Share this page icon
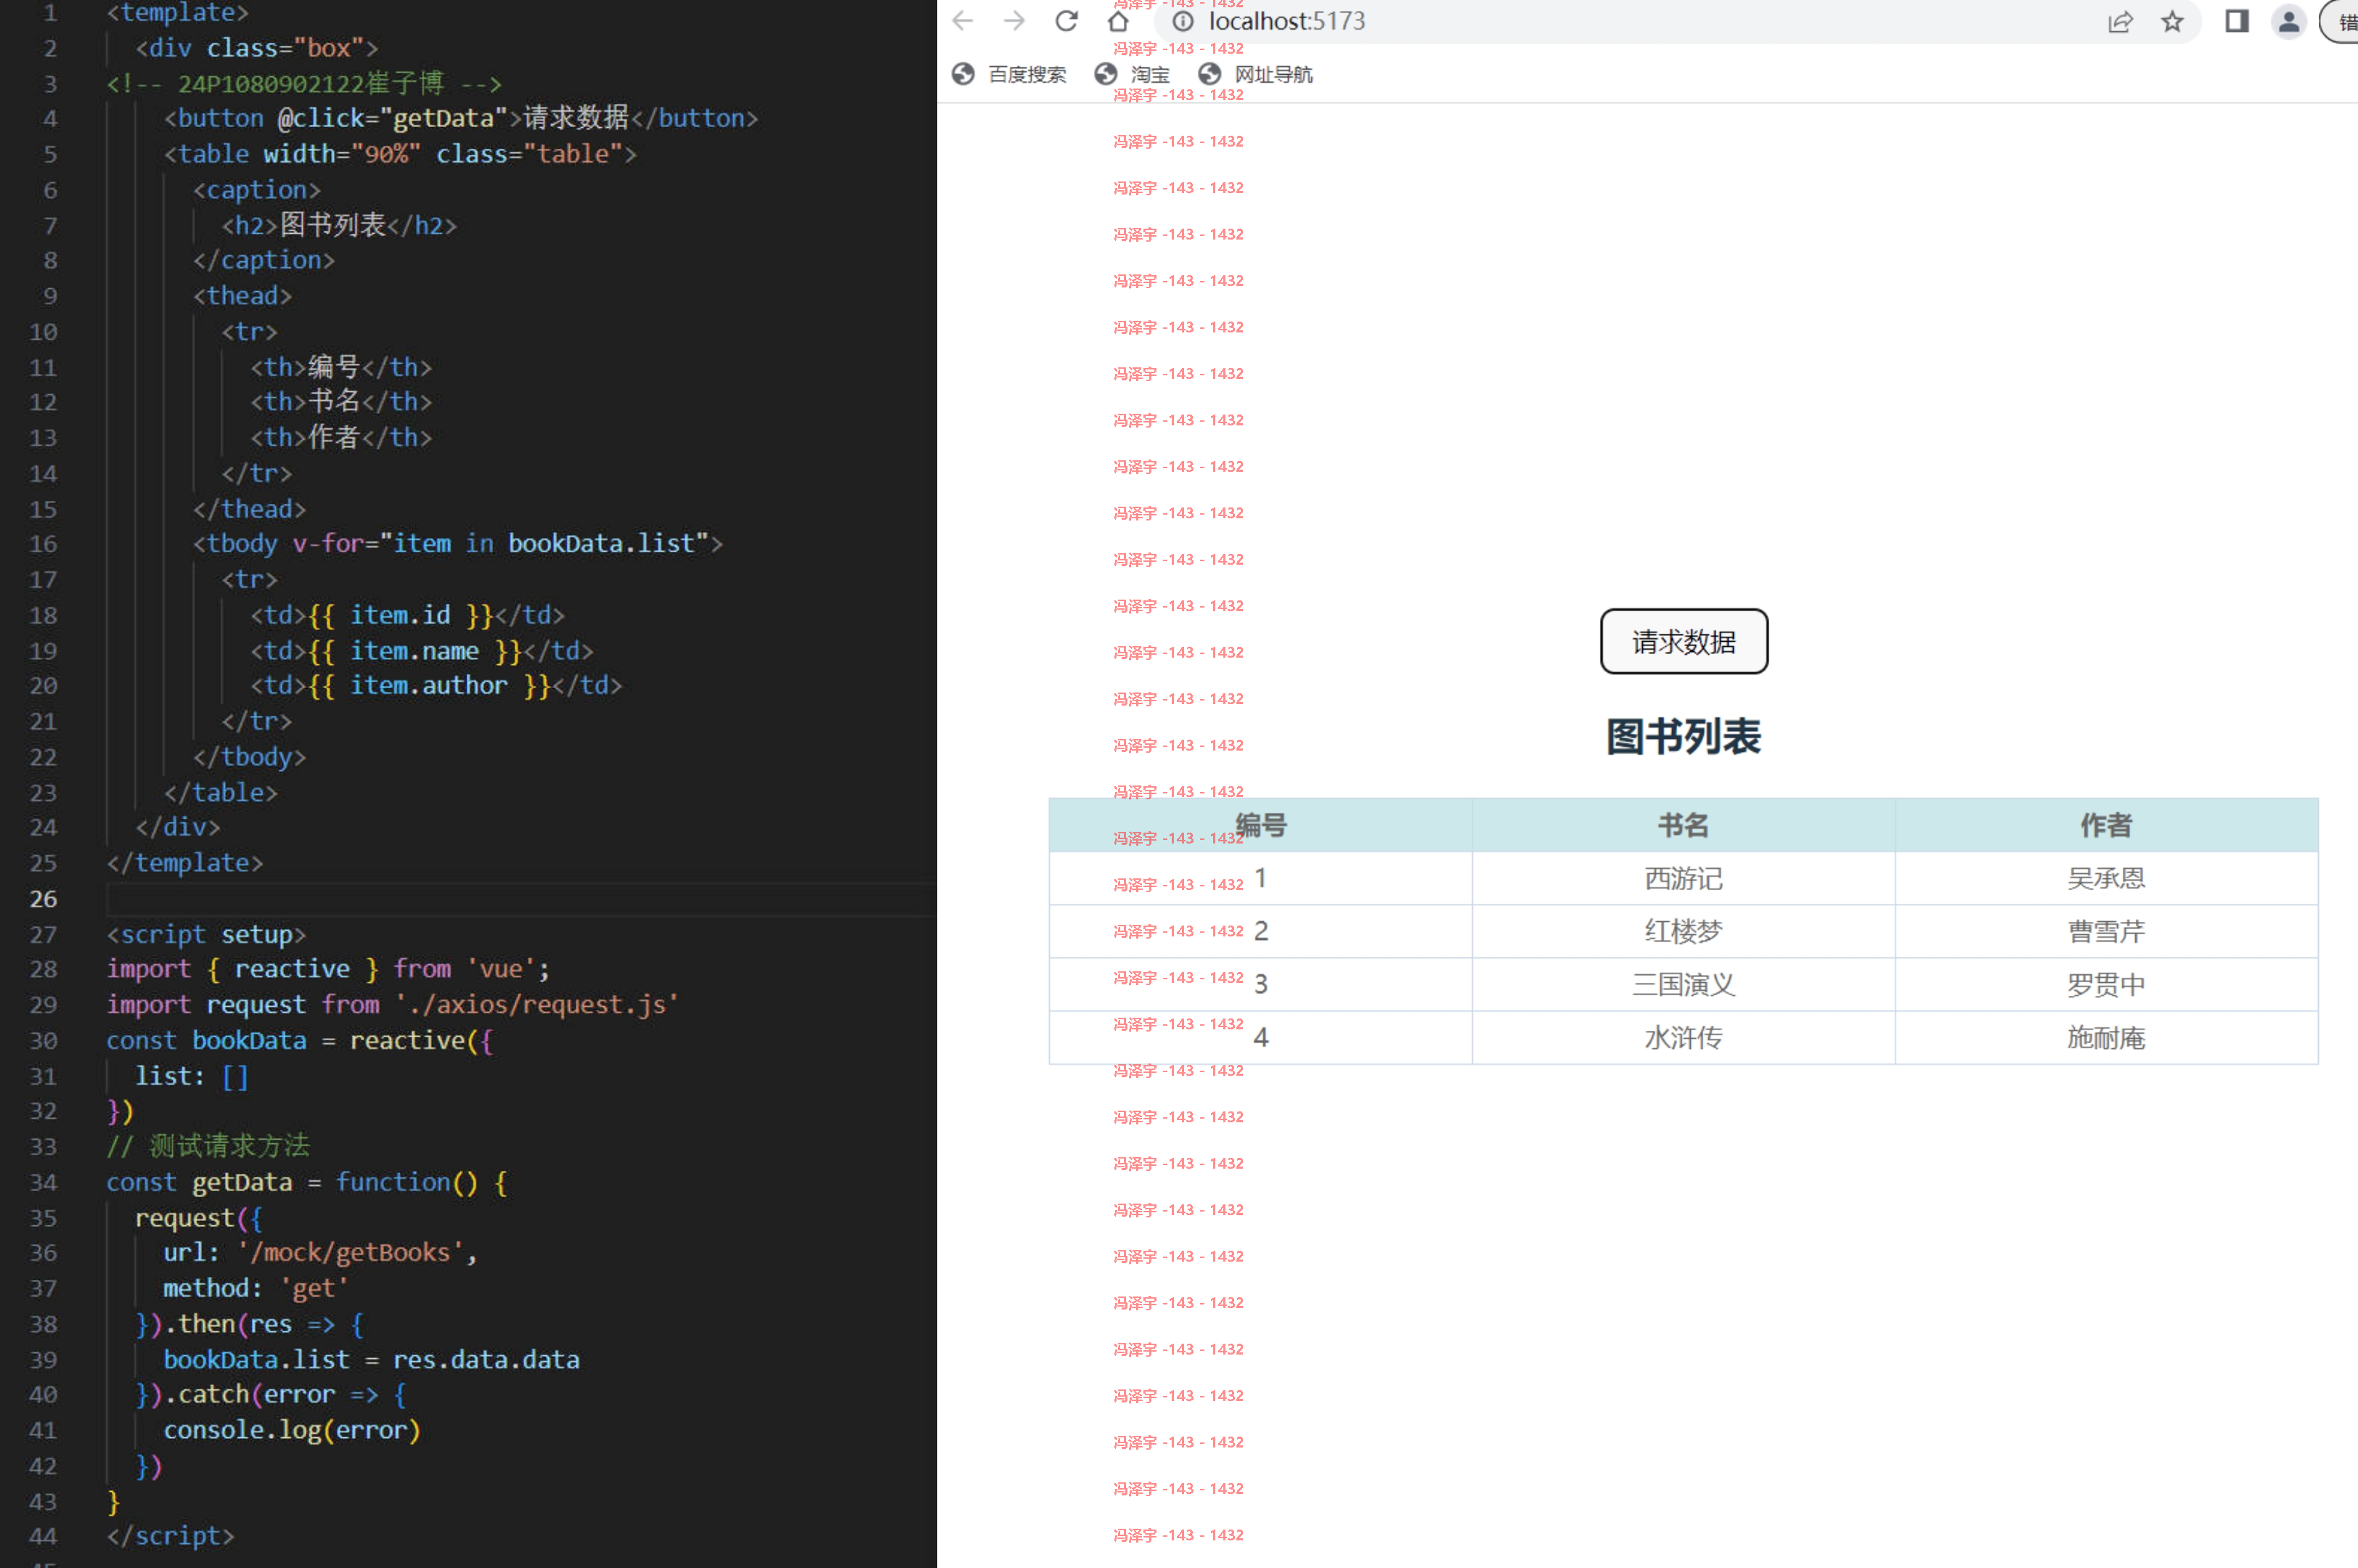Viewport: 2358px width, 1568px height. tap(2120, 21)
